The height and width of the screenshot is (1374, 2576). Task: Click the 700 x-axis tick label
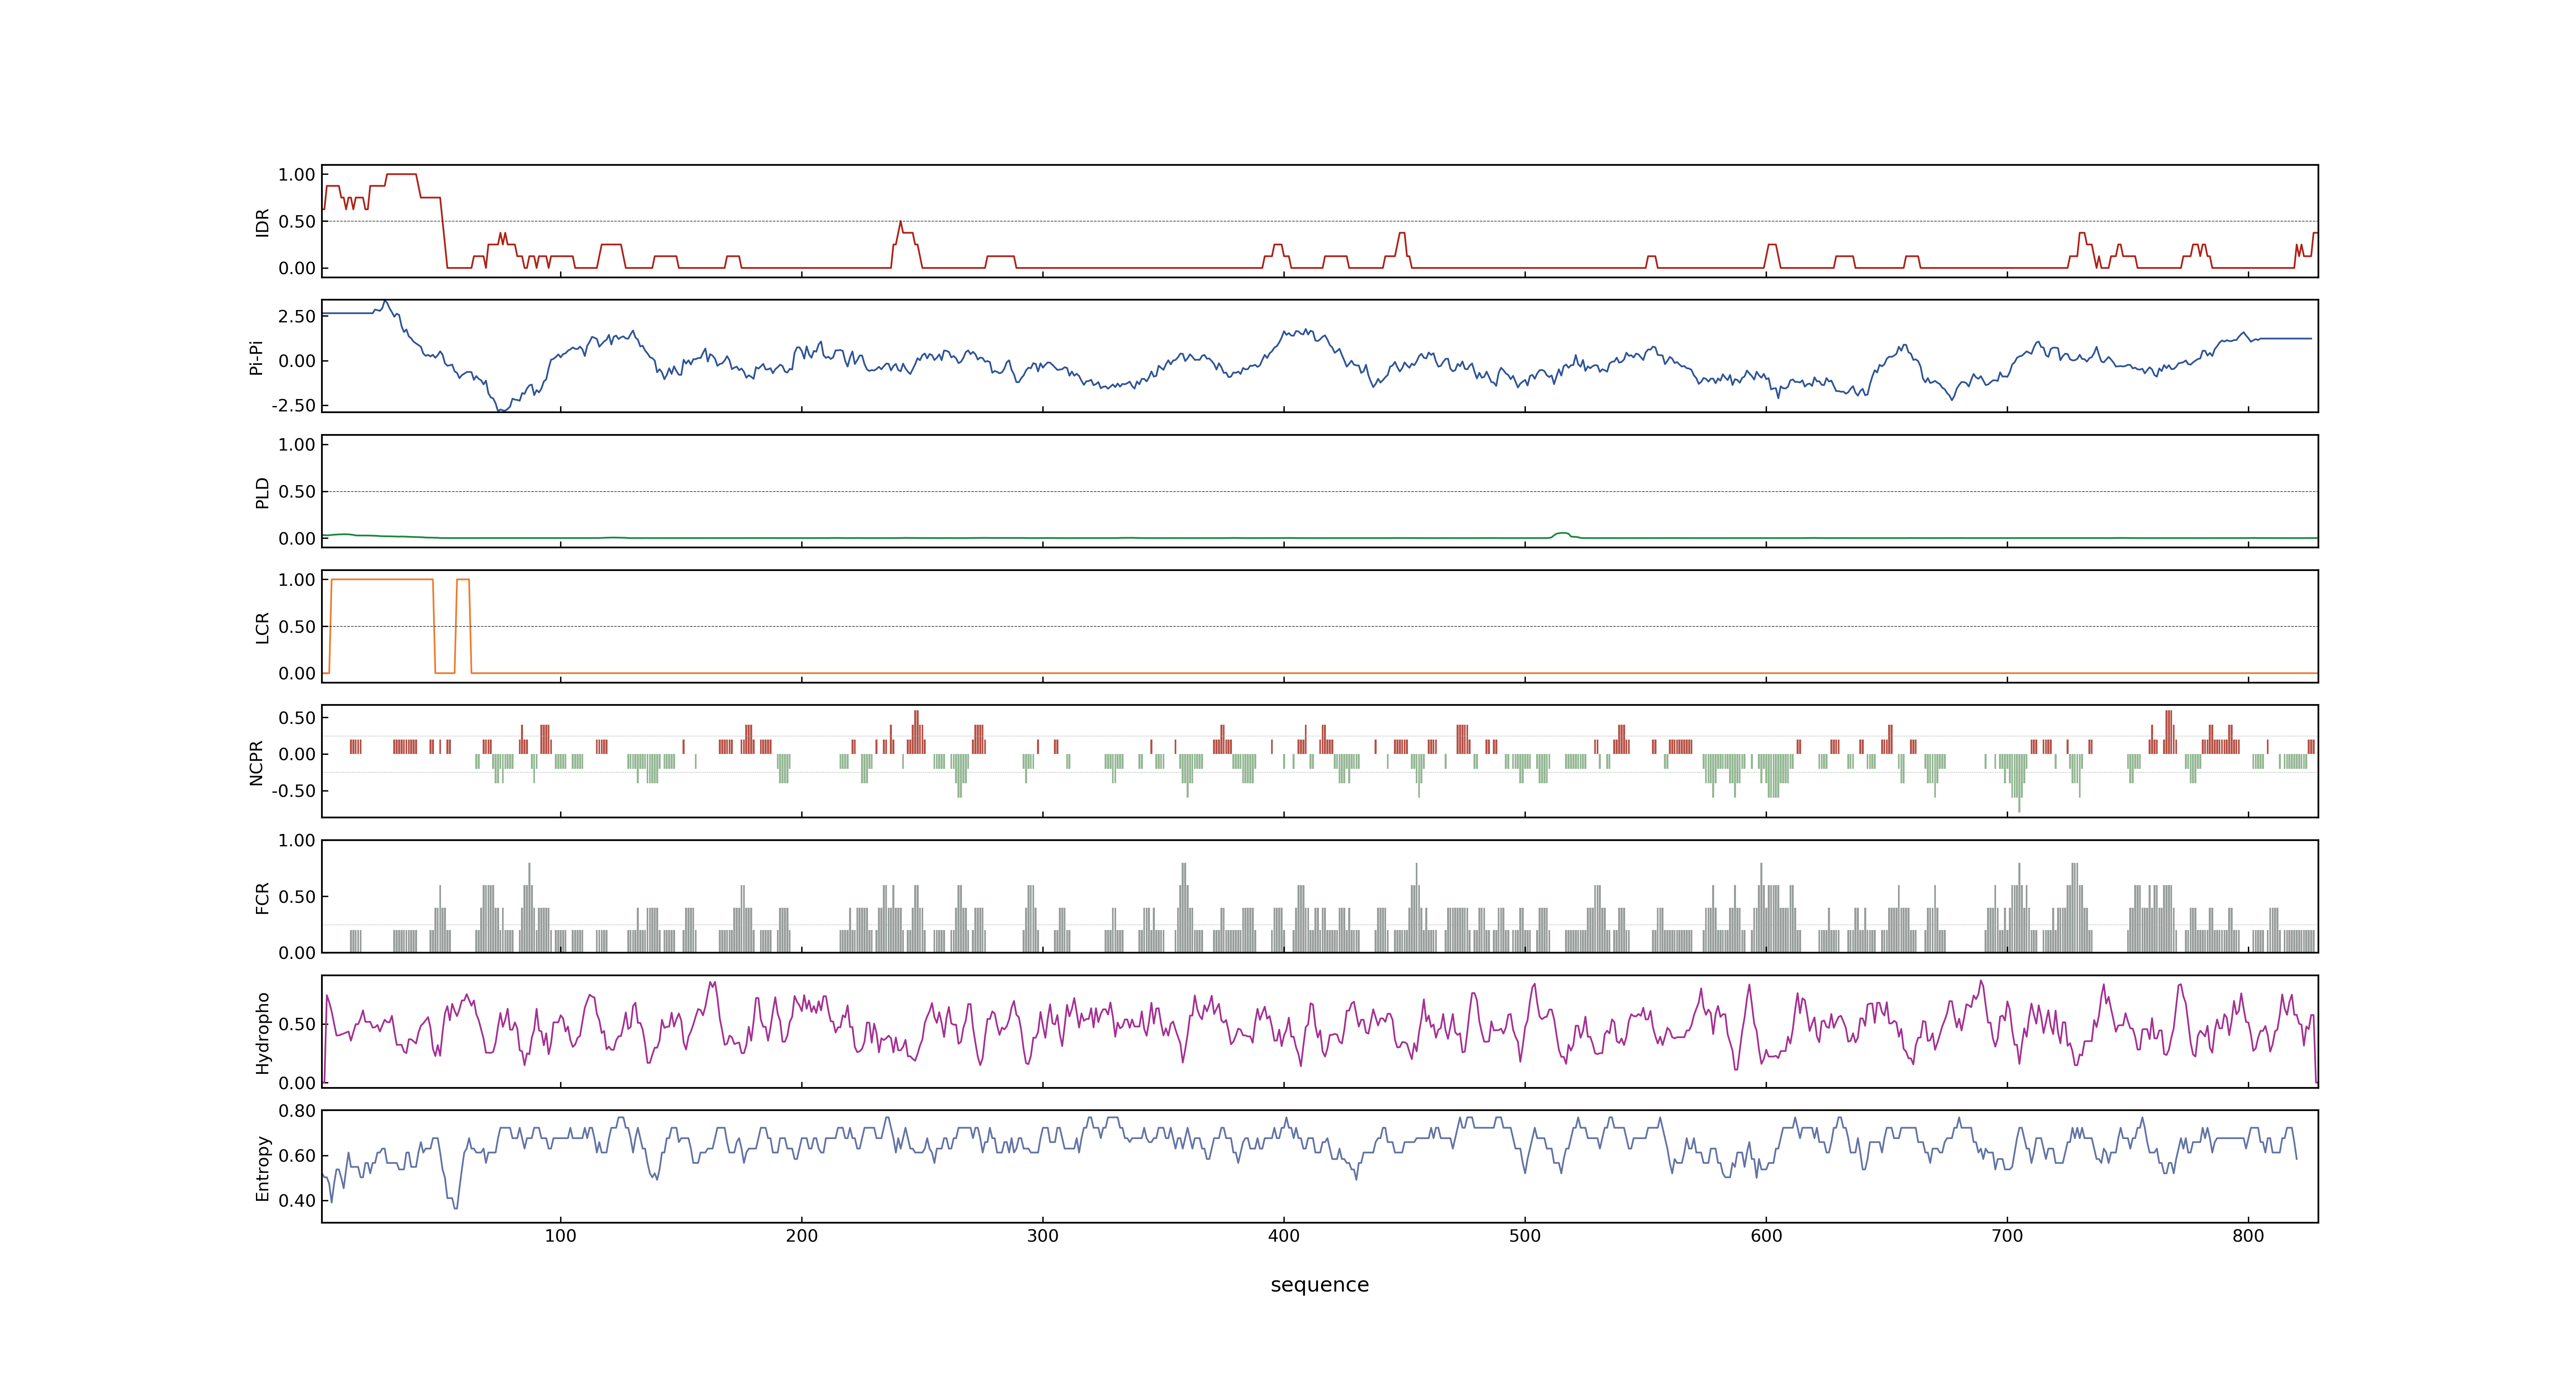[x=2007, y=1236]
